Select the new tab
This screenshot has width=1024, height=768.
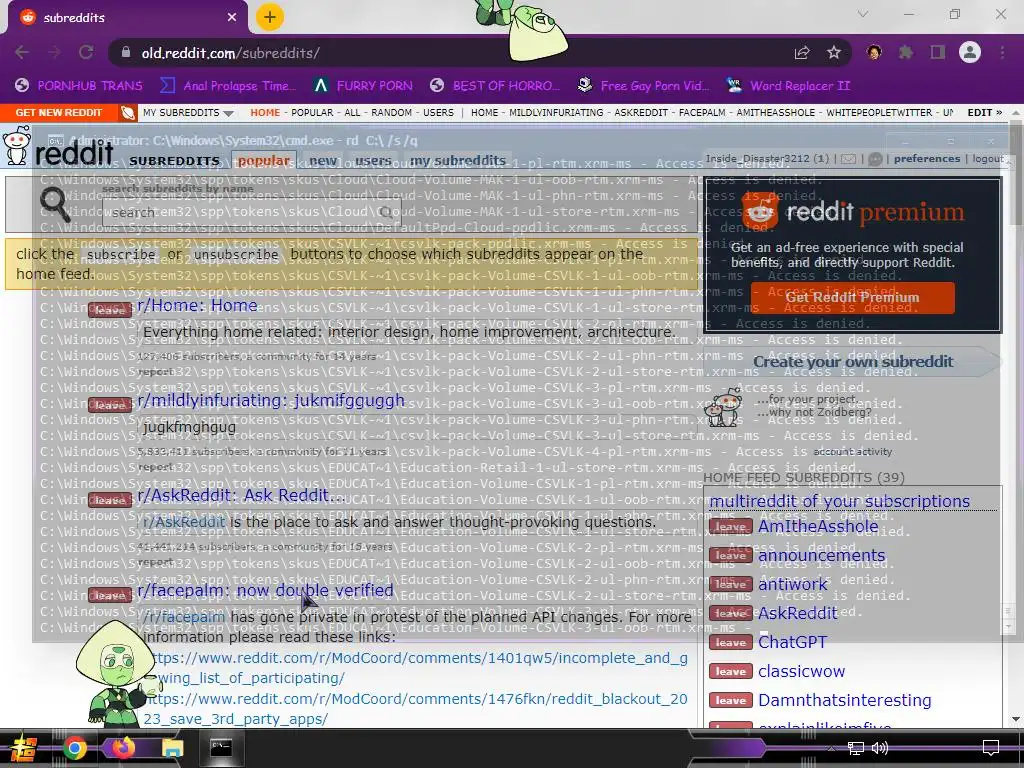323,160
